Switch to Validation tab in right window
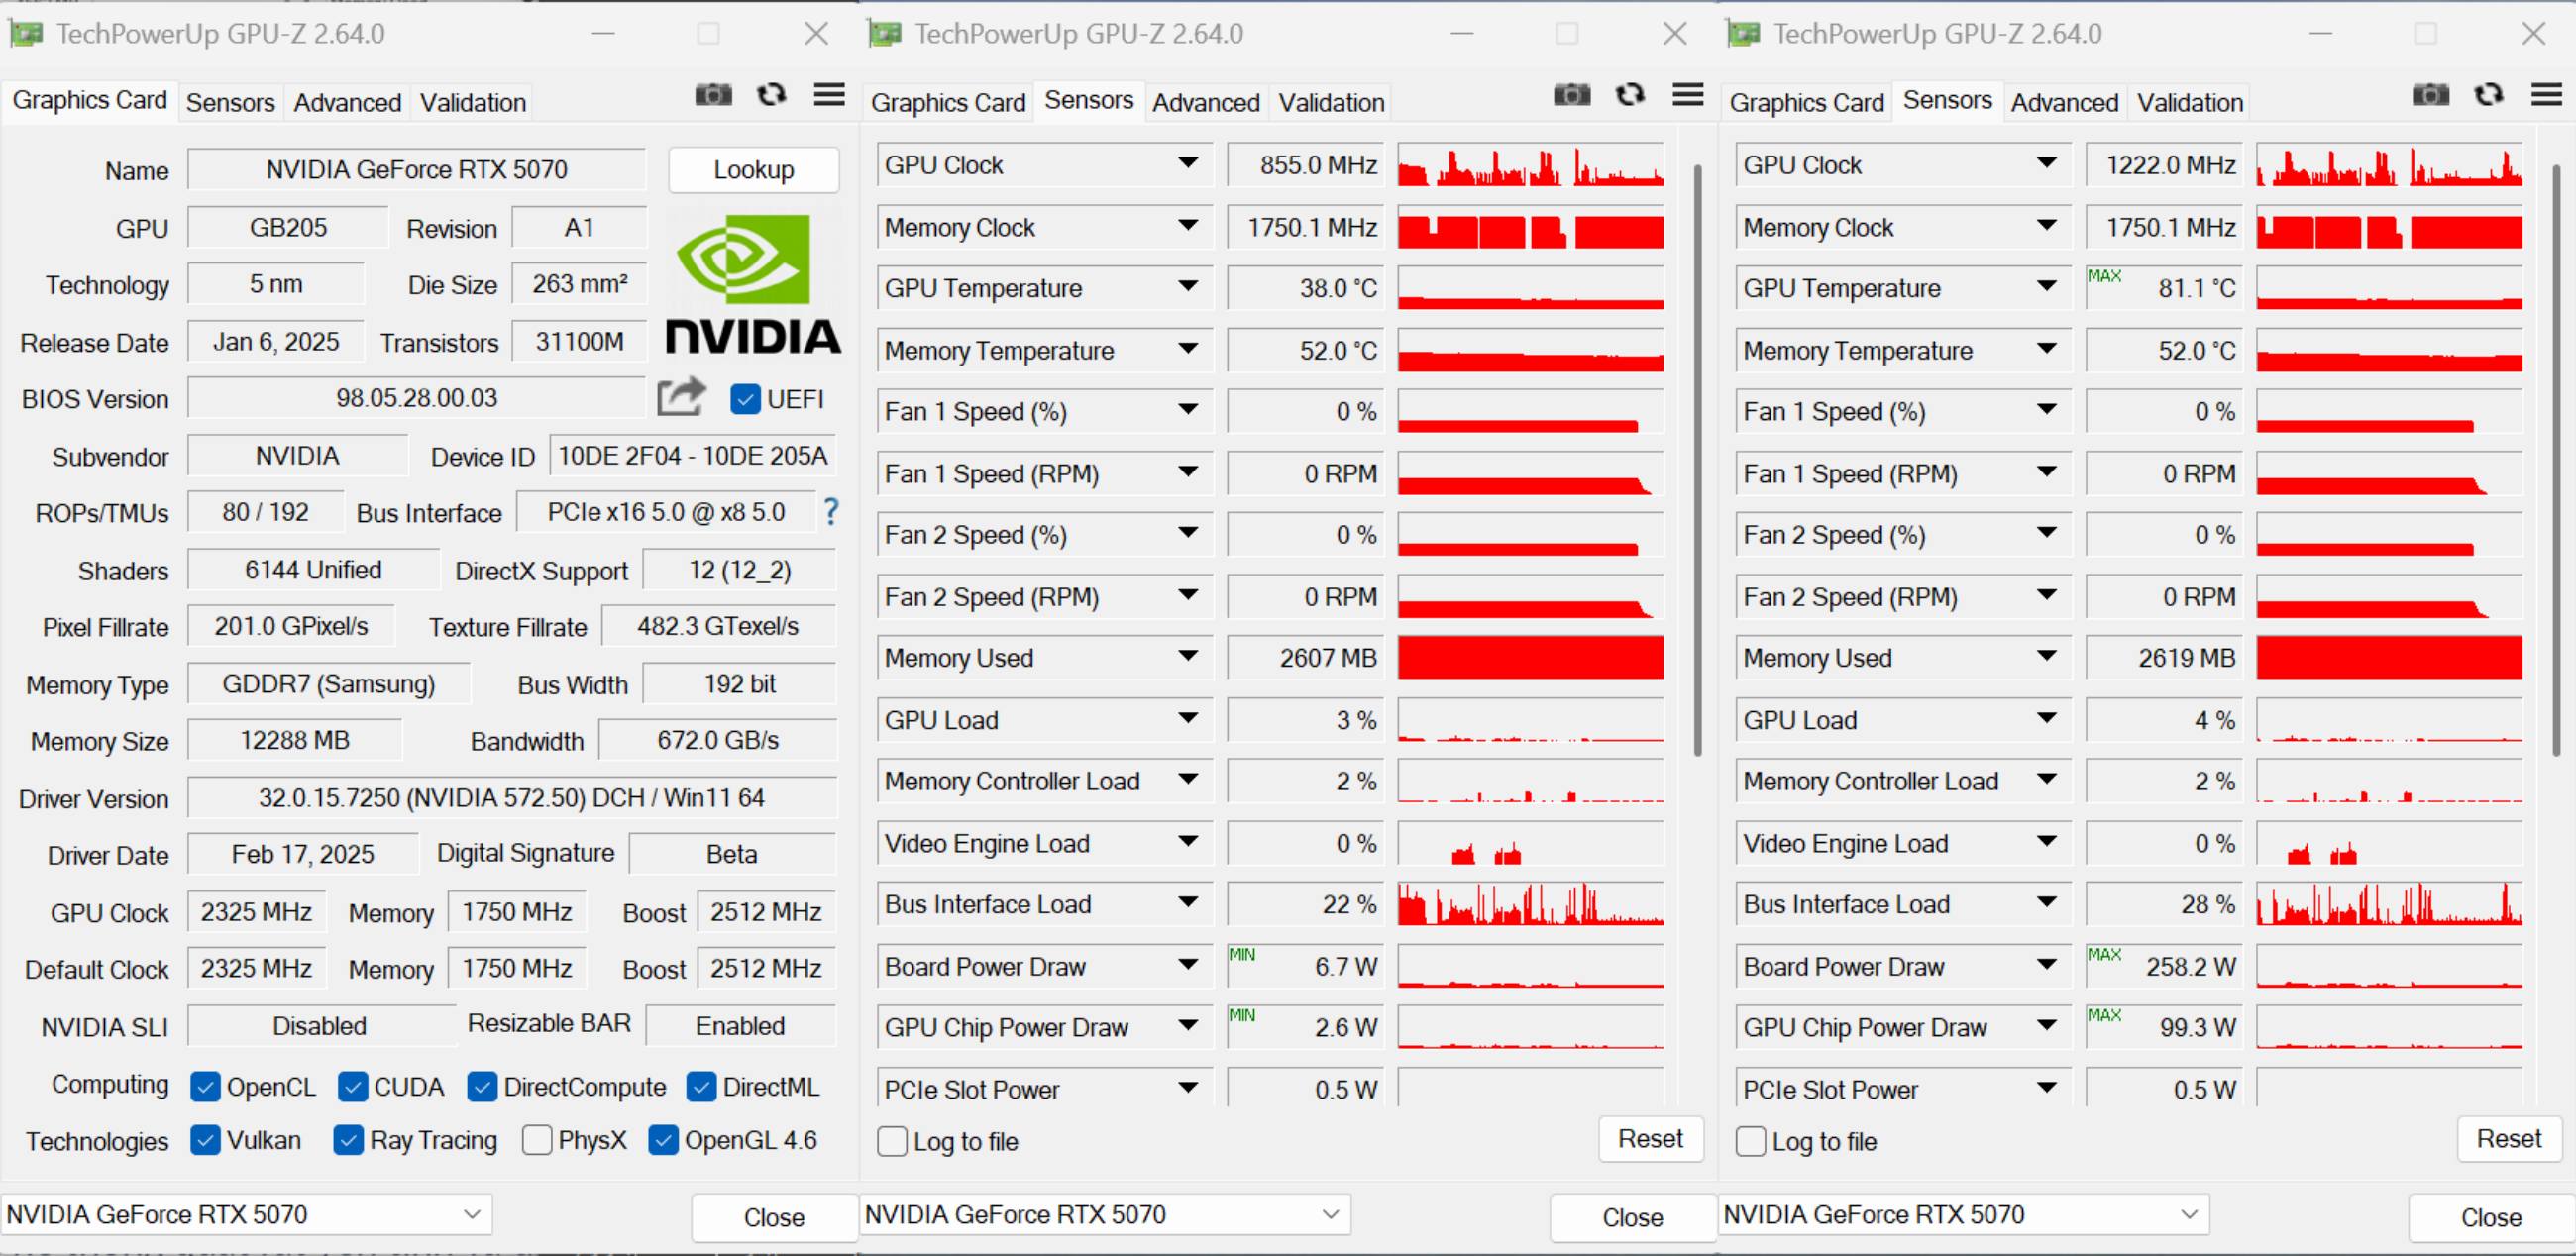The image size is (2576, 1256). (x=2190, y=102)
